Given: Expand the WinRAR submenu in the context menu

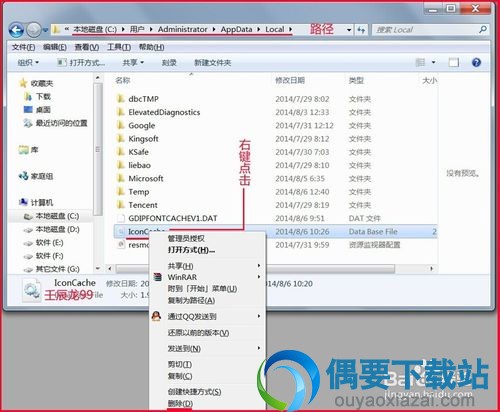Looking at the screenshot, I should click(182, 277).
